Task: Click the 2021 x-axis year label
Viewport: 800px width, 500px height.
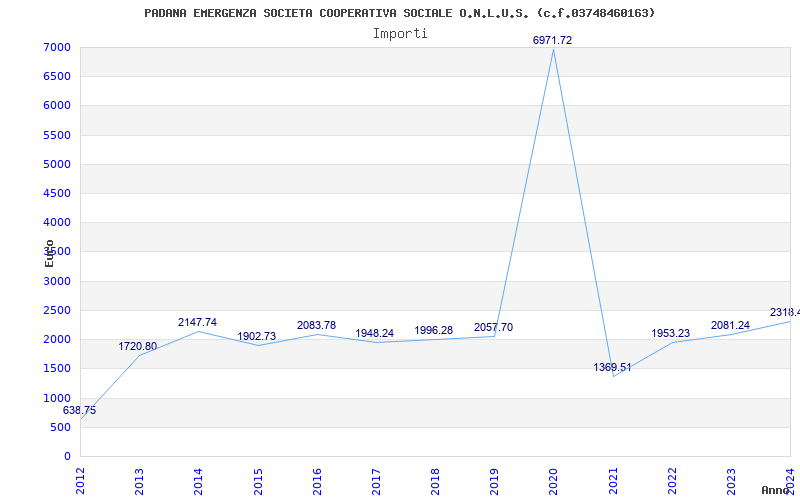Action: pyautogui.click(x=613, y=481)
